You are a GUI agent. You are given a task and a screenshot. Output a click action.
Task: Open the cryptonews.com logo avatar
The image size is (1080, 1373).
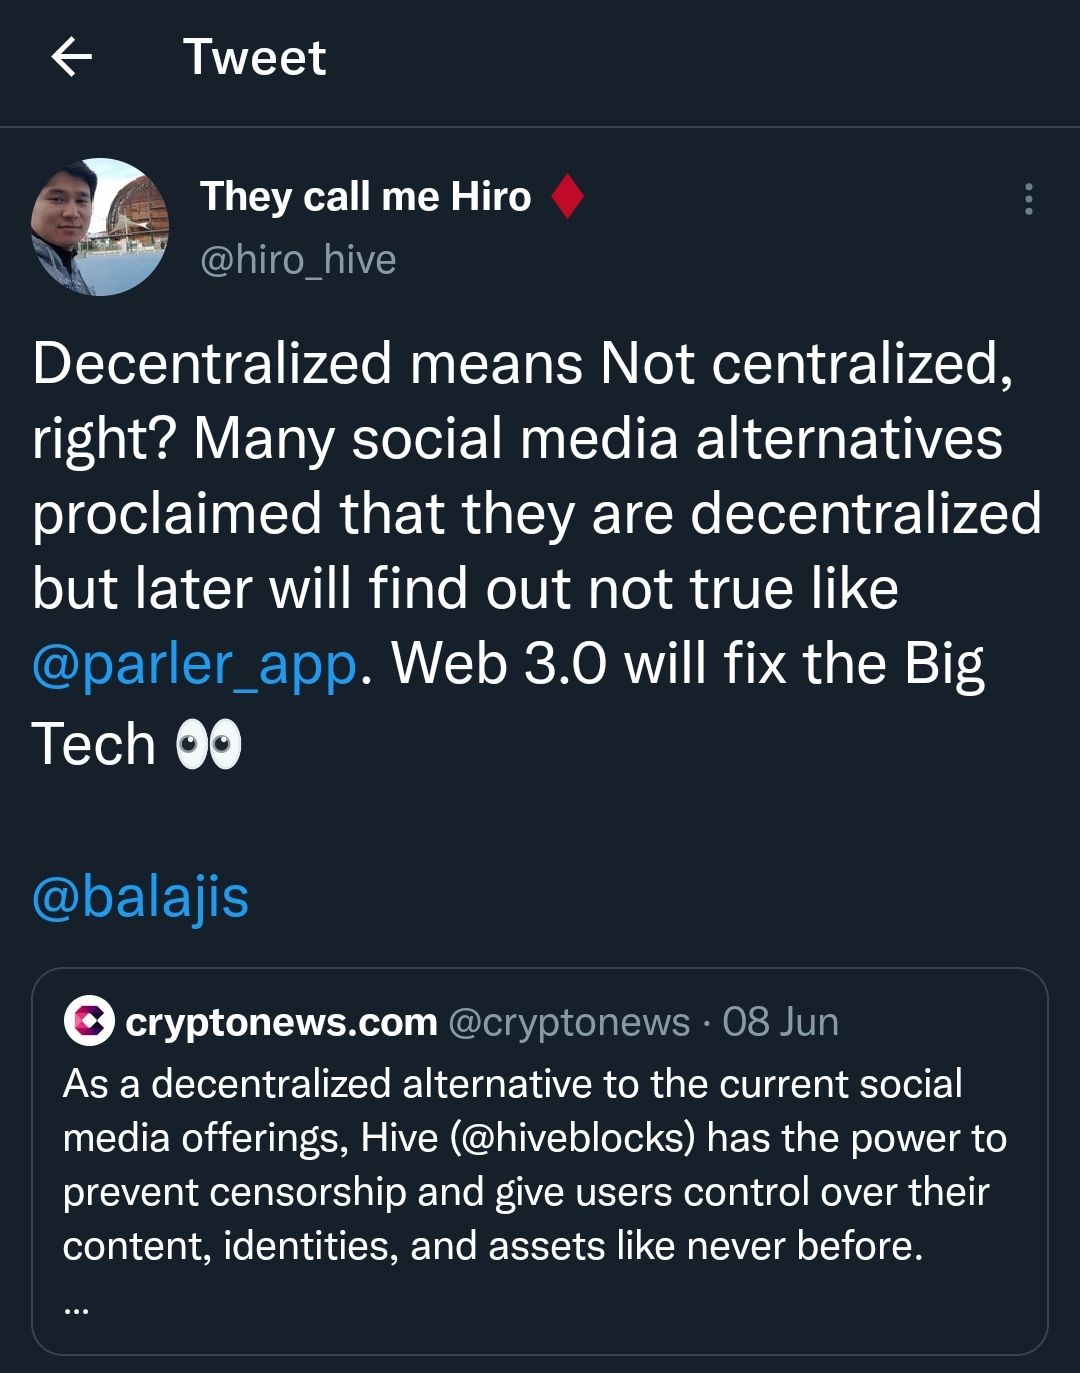89,1021
